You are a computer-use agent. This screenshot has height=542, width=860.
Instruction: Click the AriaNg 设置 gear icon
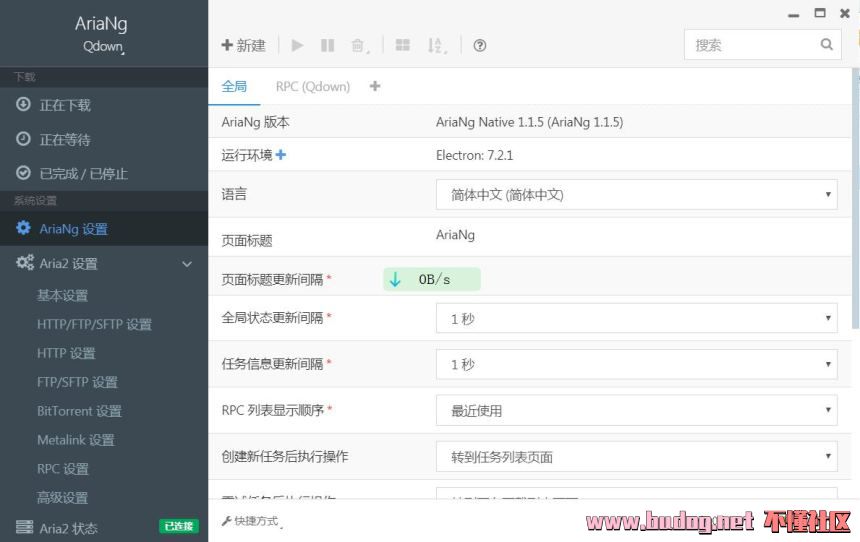coord(23,228)
